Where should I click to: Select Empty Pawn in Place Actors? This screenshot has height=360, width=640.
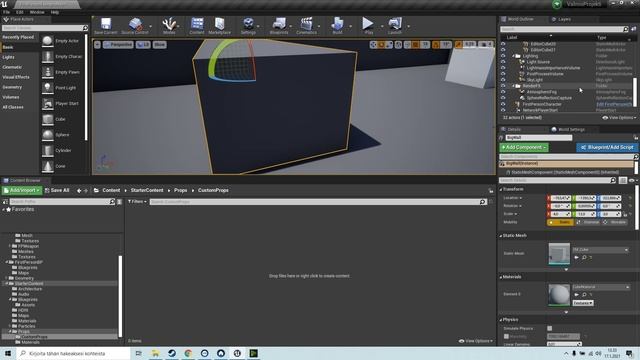(x=63, y=72)
